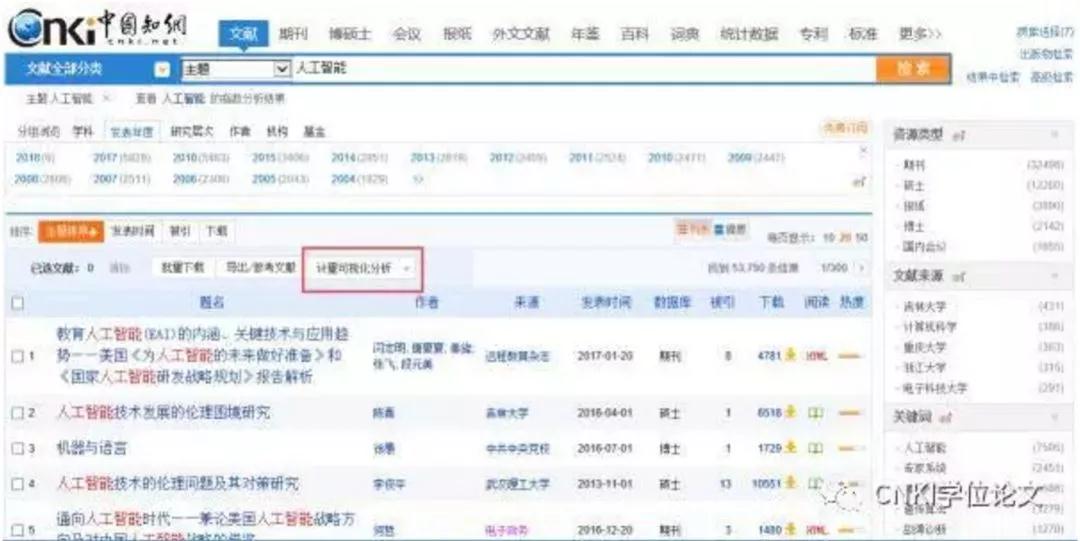Remove the 主题:人工智能 filter with the X
Viewport: 1080px width, 541px height.
107,98
